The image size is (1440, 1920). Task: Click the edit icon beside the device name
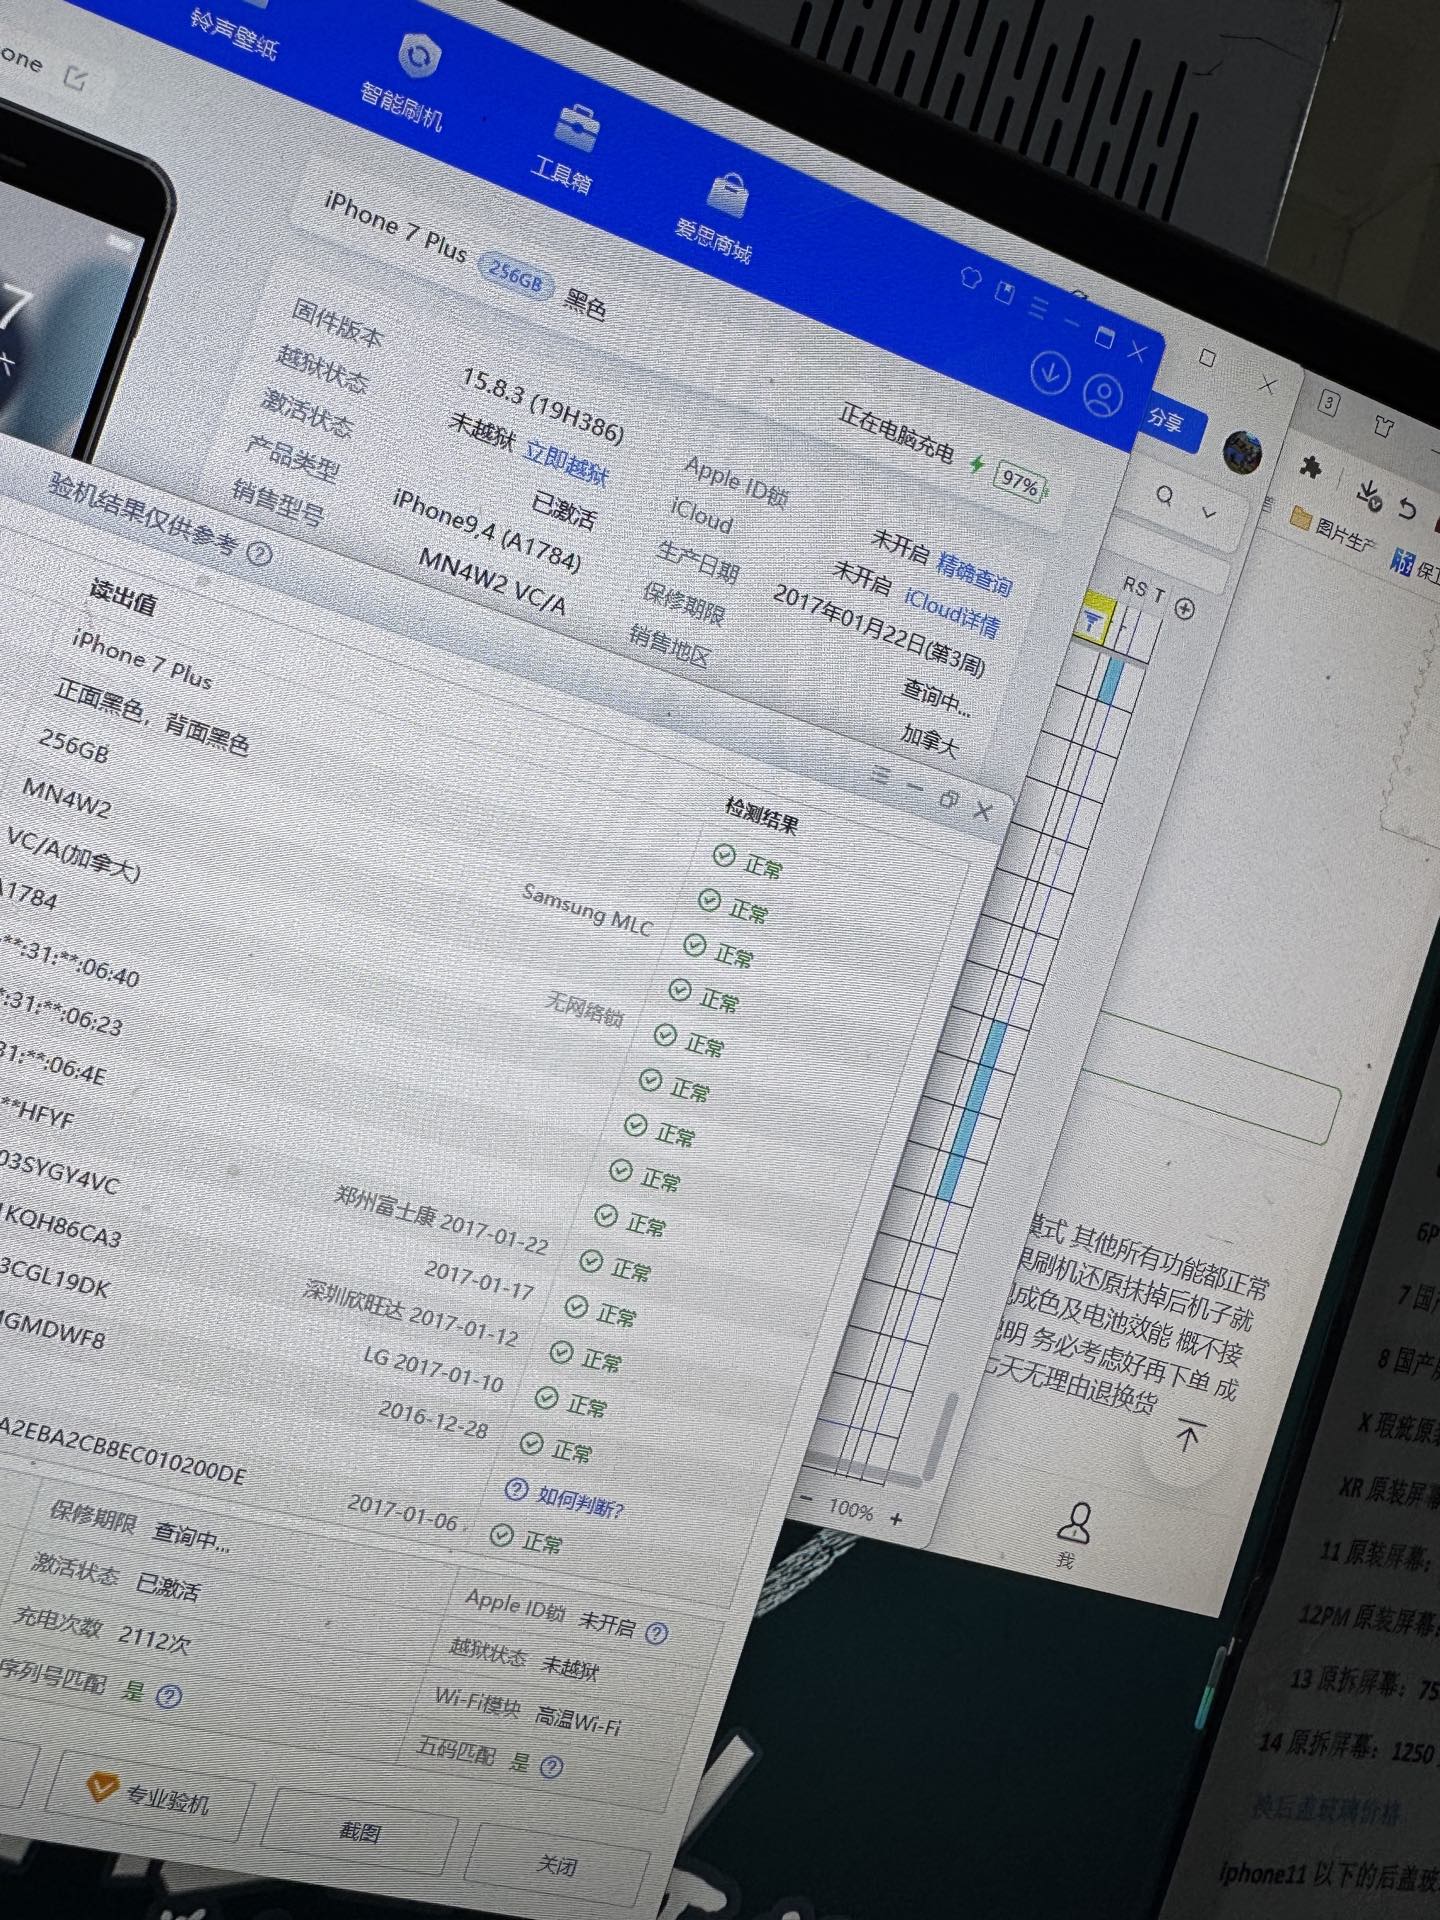pos(75,77)
